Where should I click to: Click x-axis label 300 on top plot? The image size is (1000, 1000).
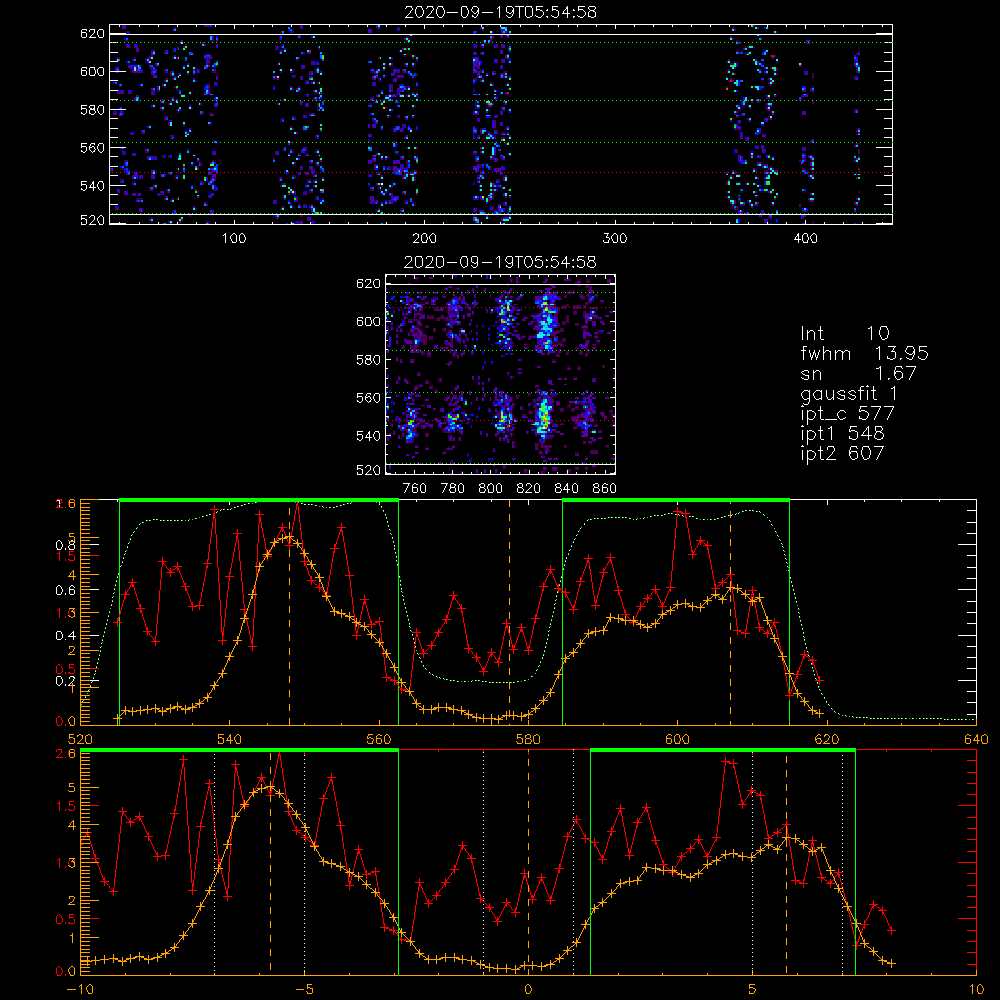(614, 239)
